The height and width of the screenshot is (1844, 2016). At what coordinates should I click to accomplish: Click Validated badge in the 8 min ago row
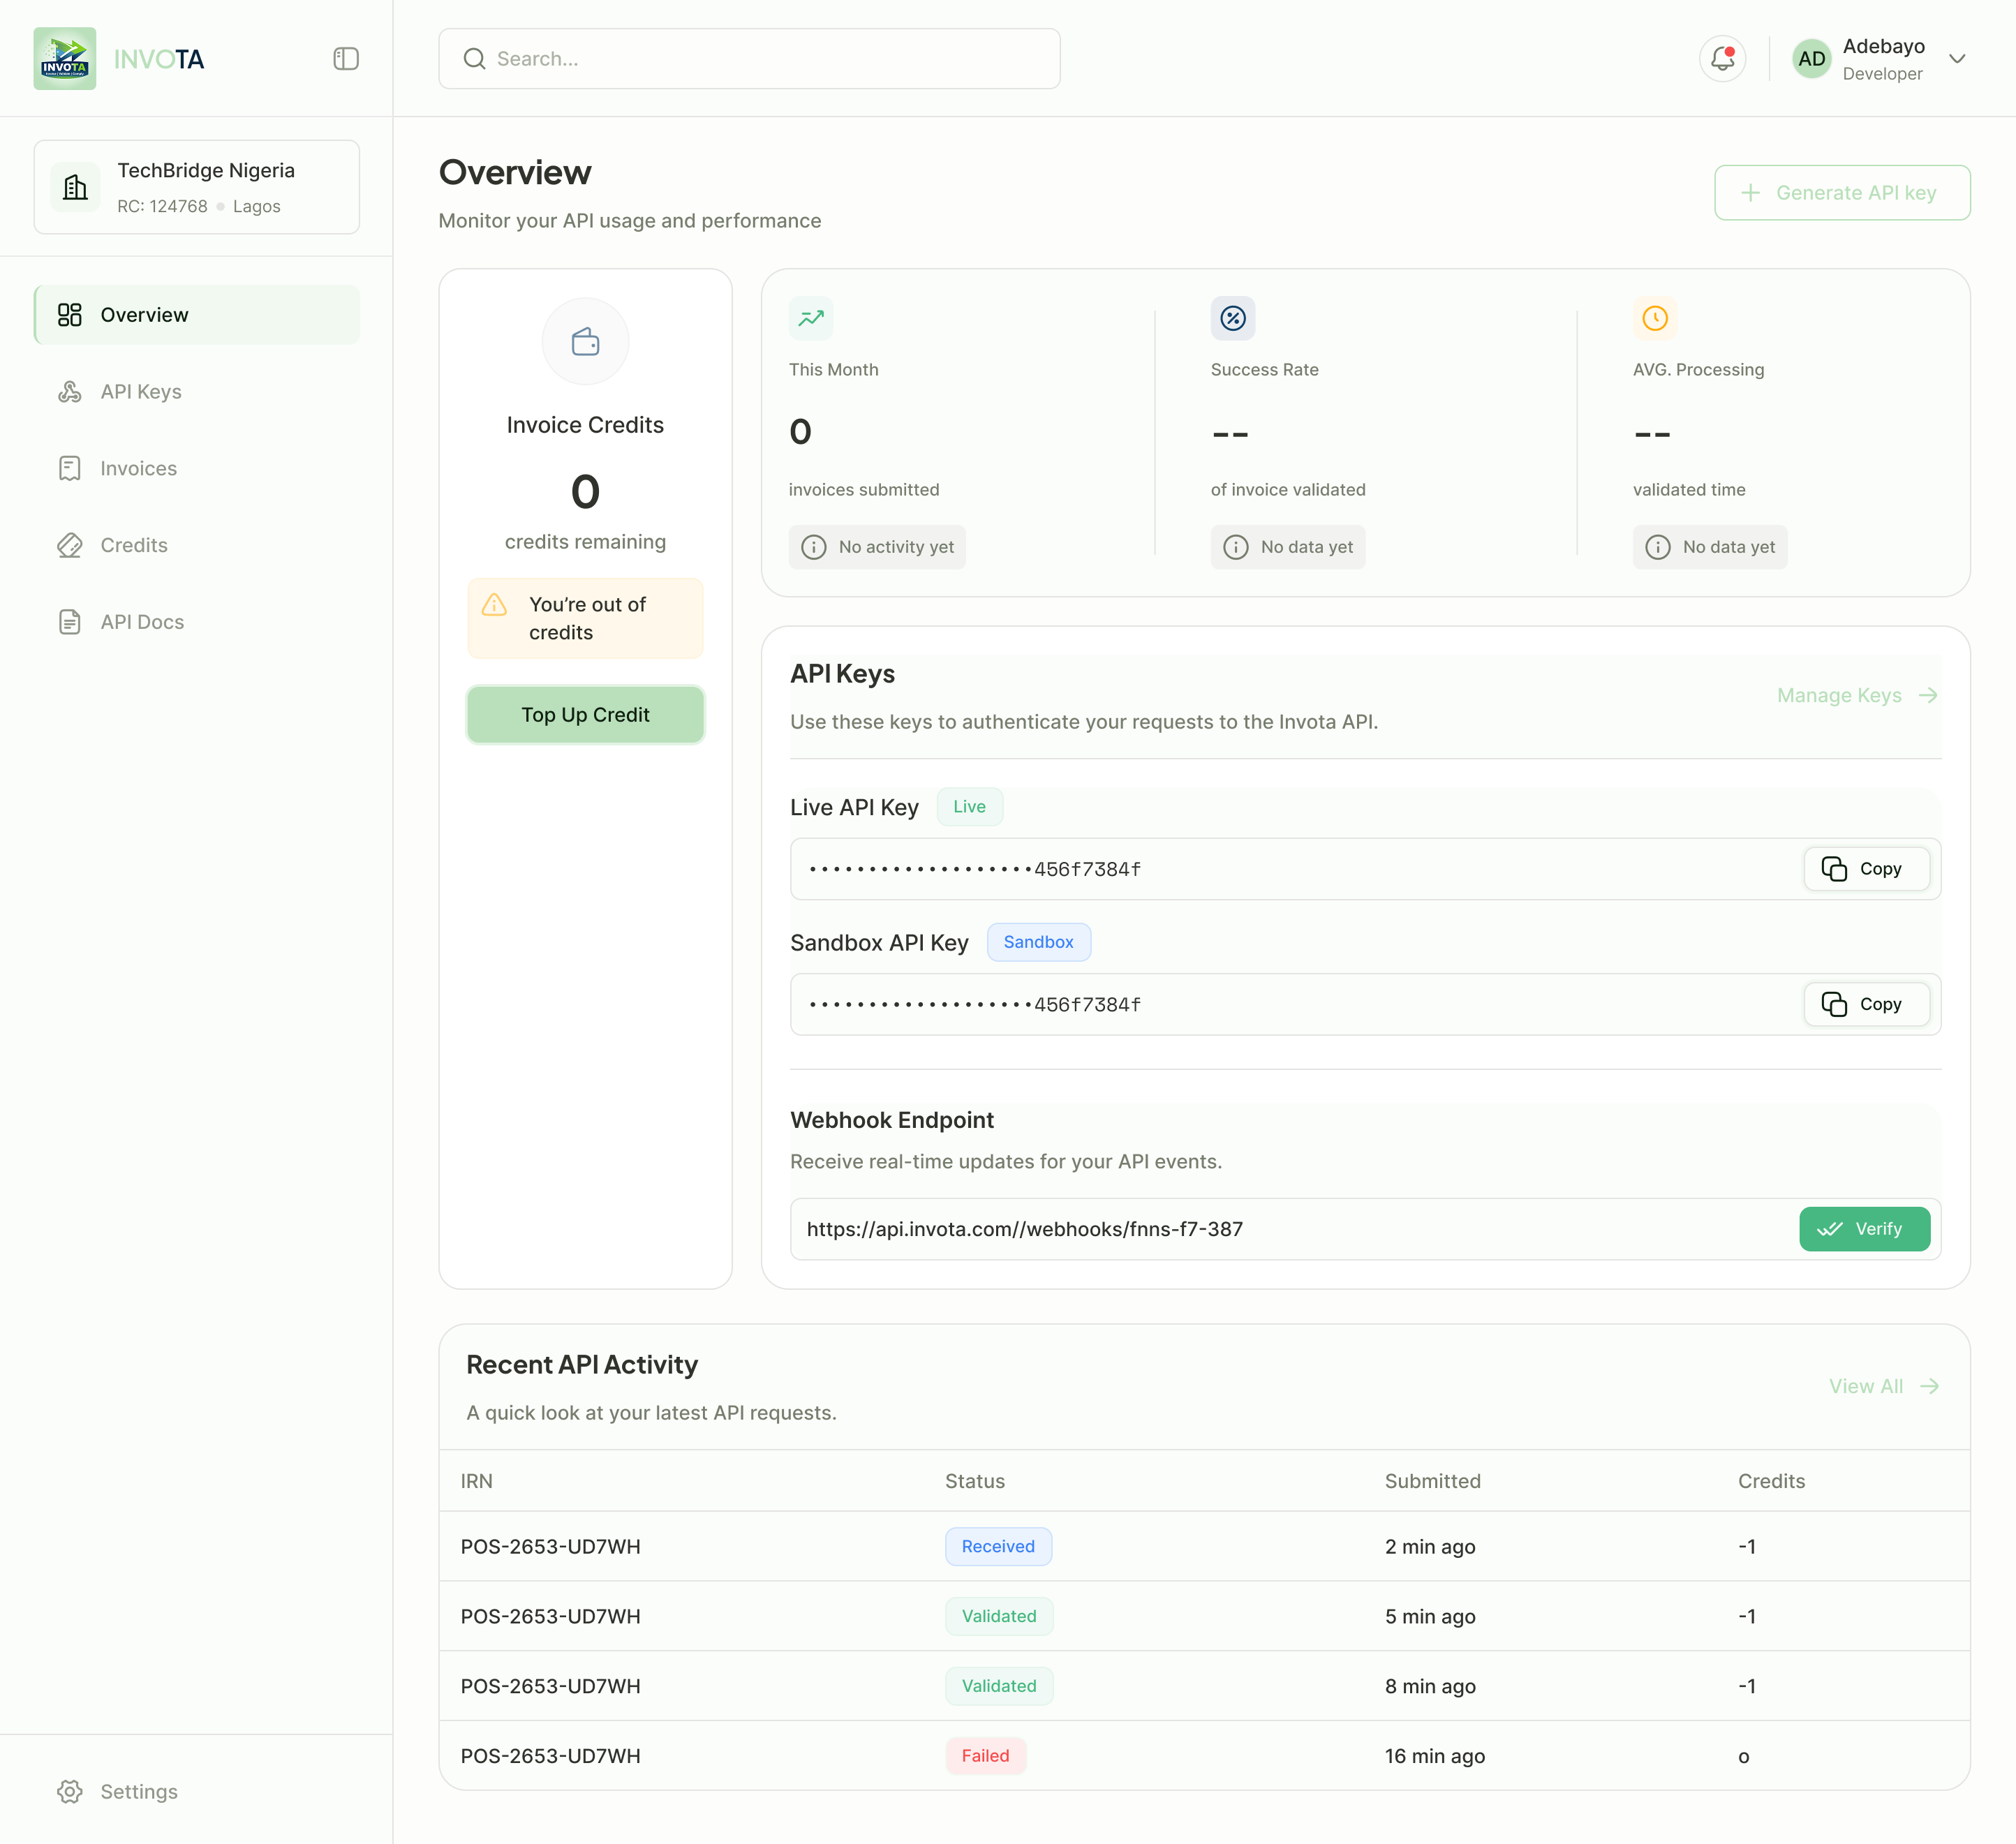tap(999, 1686)
